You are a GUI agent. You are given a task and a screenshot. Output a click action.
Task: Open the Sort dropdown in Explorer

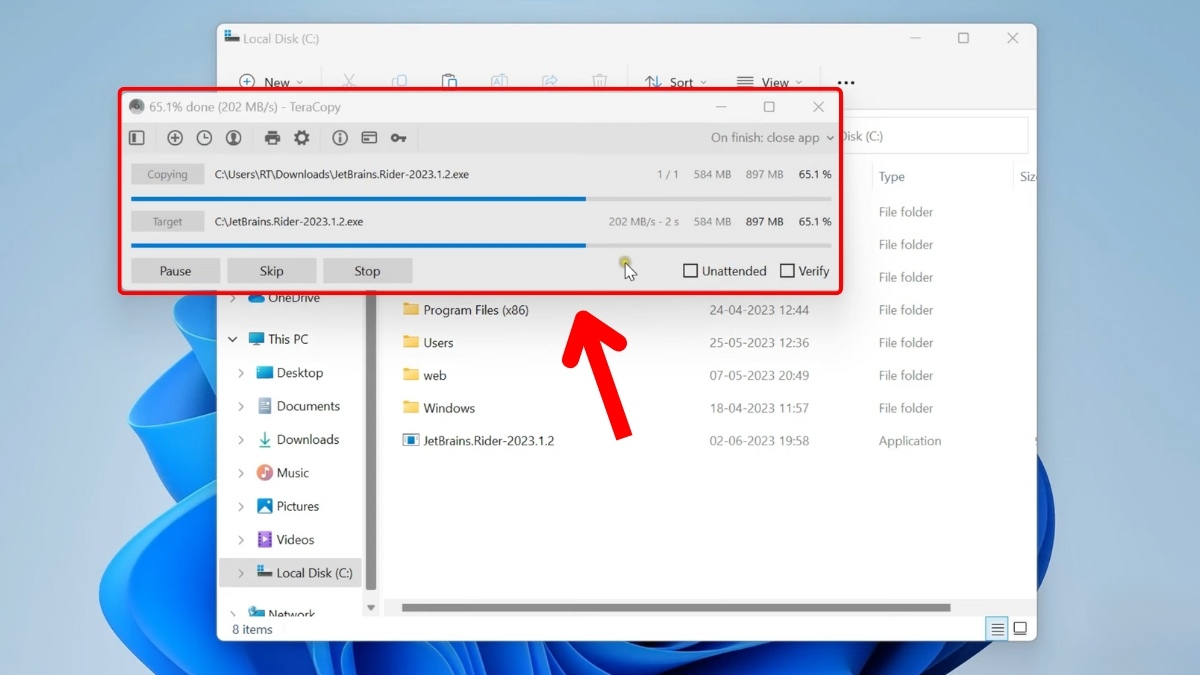click(x=676, y=83)
